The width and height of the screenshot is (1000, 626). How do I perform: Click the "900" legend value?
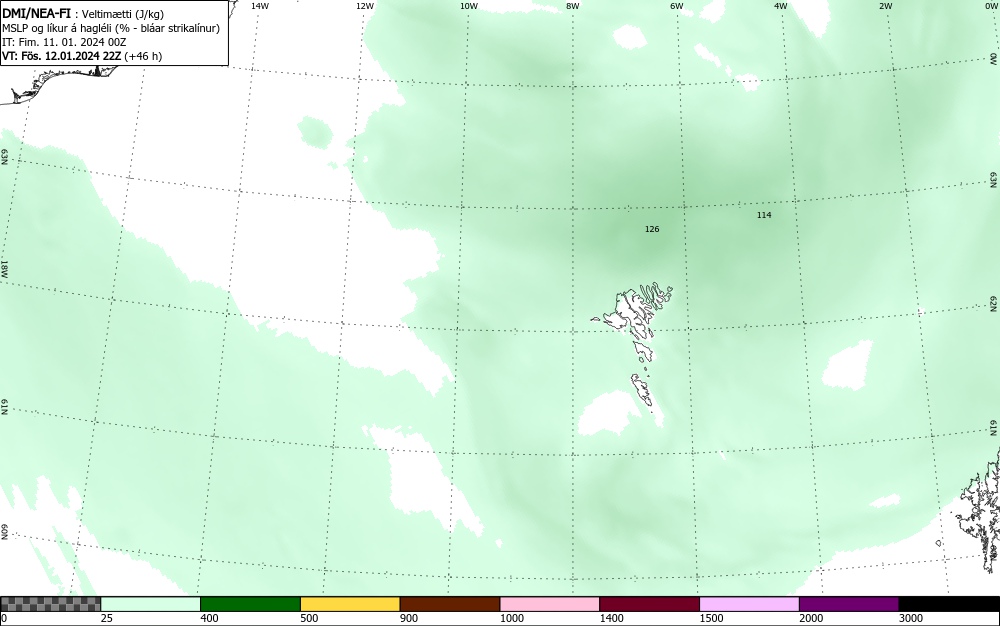pyautogui.click(x=409, y=618)
